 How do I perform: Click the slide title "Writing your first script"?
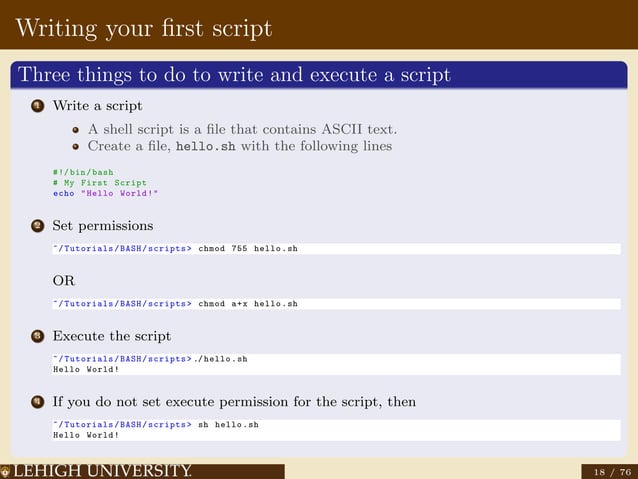point(144,28)
